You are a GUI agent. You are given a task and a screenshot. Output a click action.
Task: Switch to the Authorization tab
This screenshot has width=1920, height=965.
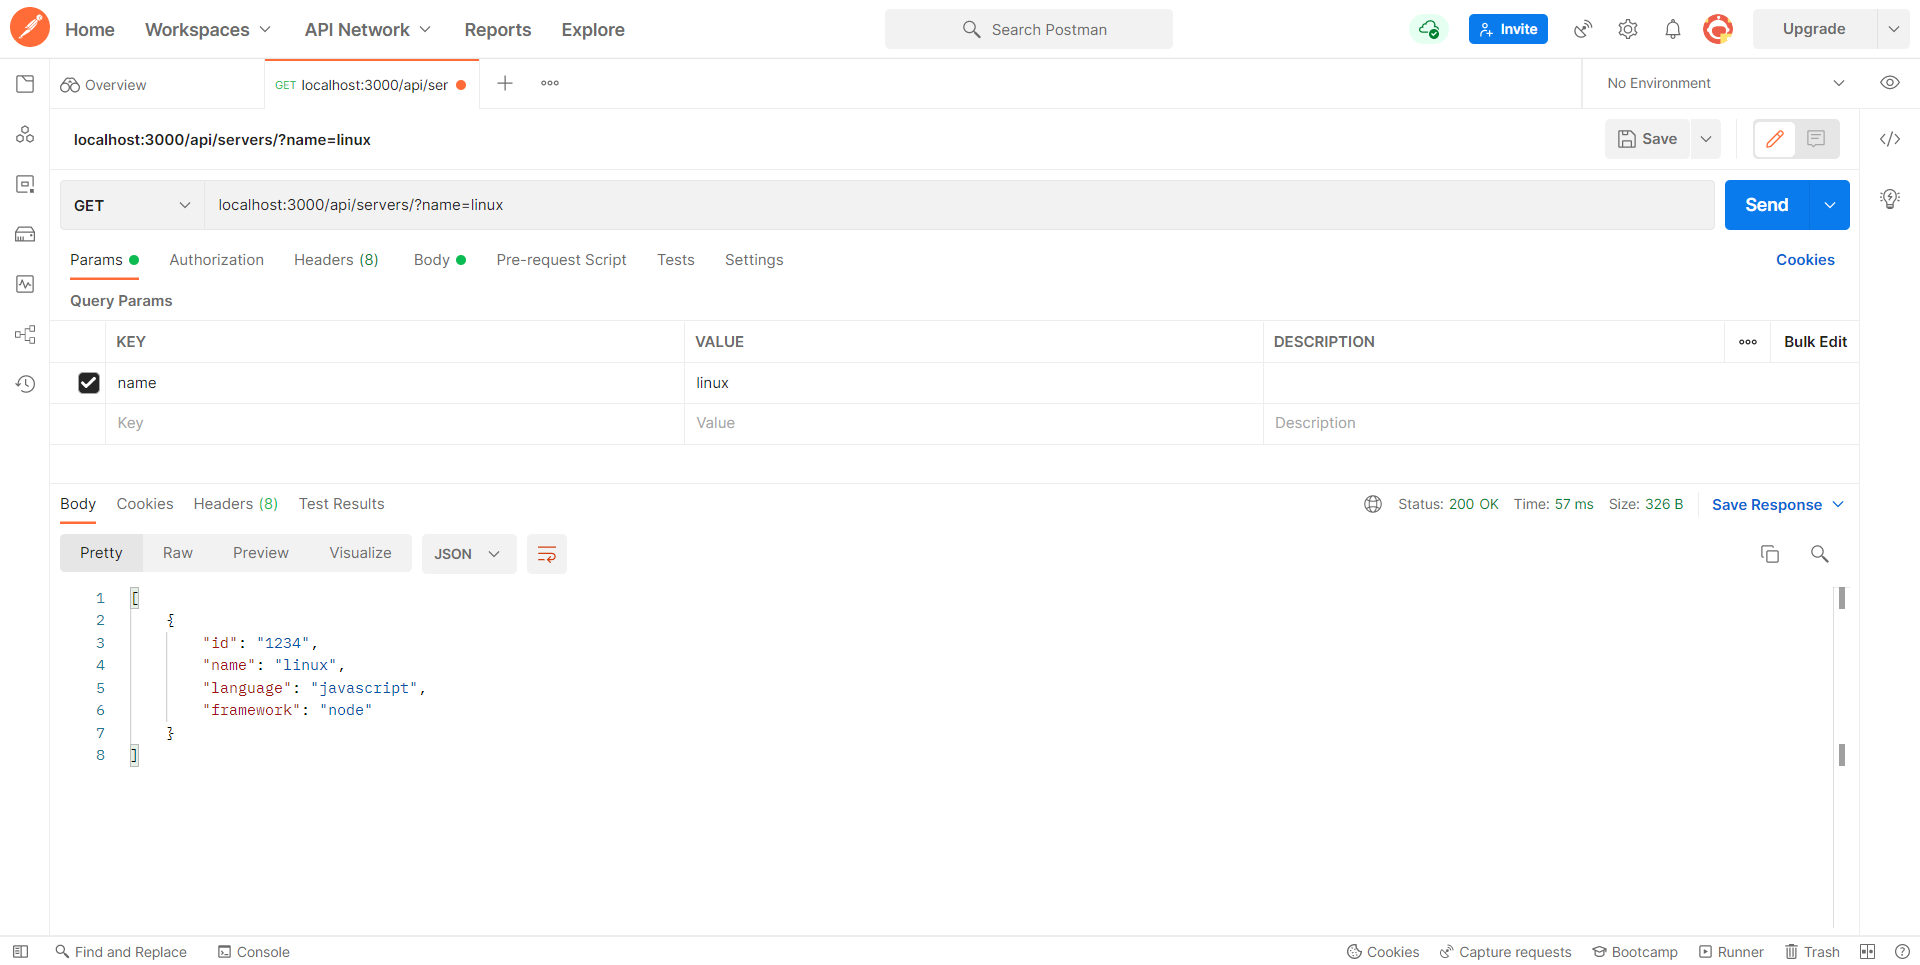(x=216, y=260)
